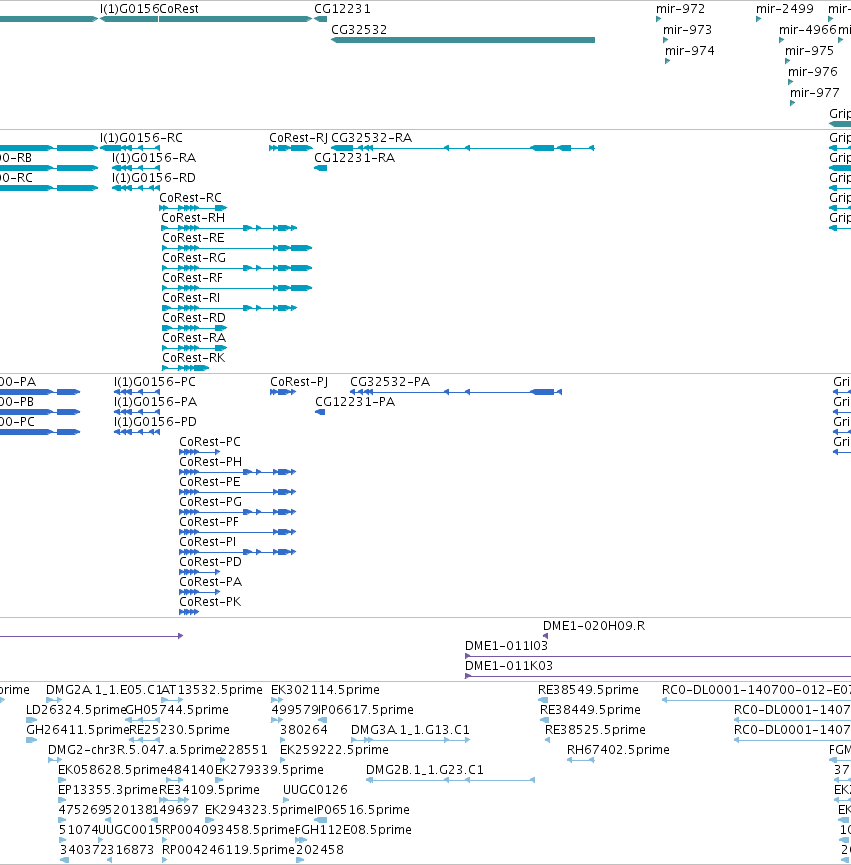Click the l(1)G0156-RA transcript label

(154, 158)
